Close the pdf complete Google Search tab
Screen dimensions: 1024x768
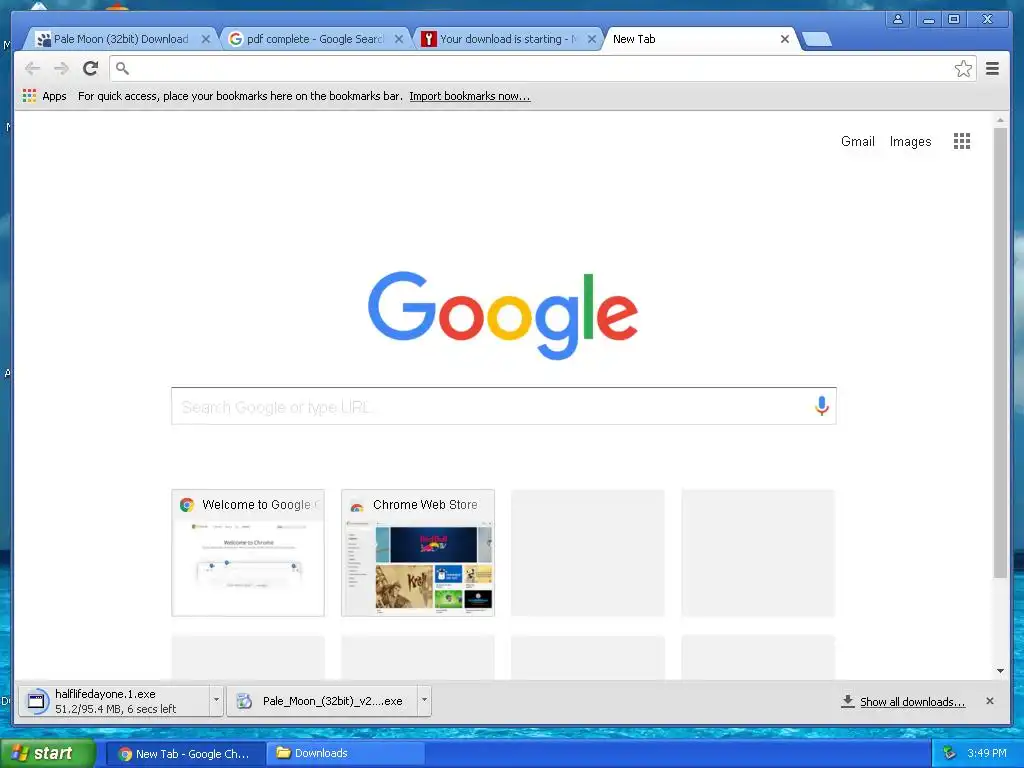click(399, 39)
